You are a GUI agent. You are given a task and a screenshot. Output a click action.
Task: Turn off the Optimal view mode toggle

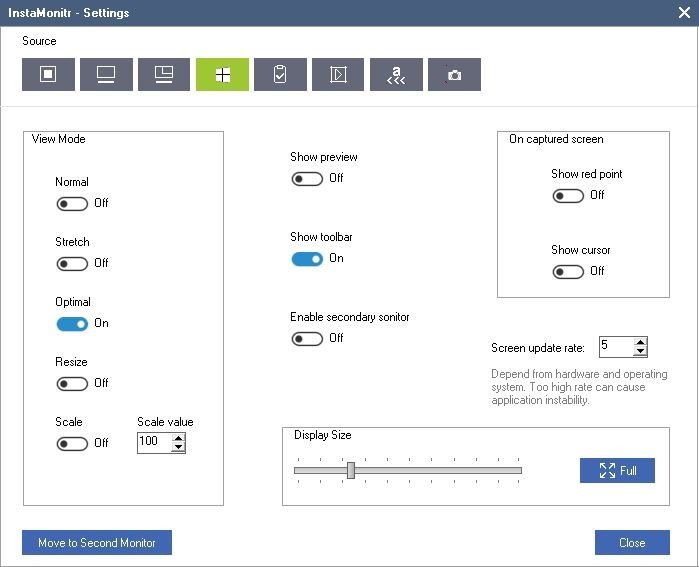pyautogui.click(x=72, y=324)
